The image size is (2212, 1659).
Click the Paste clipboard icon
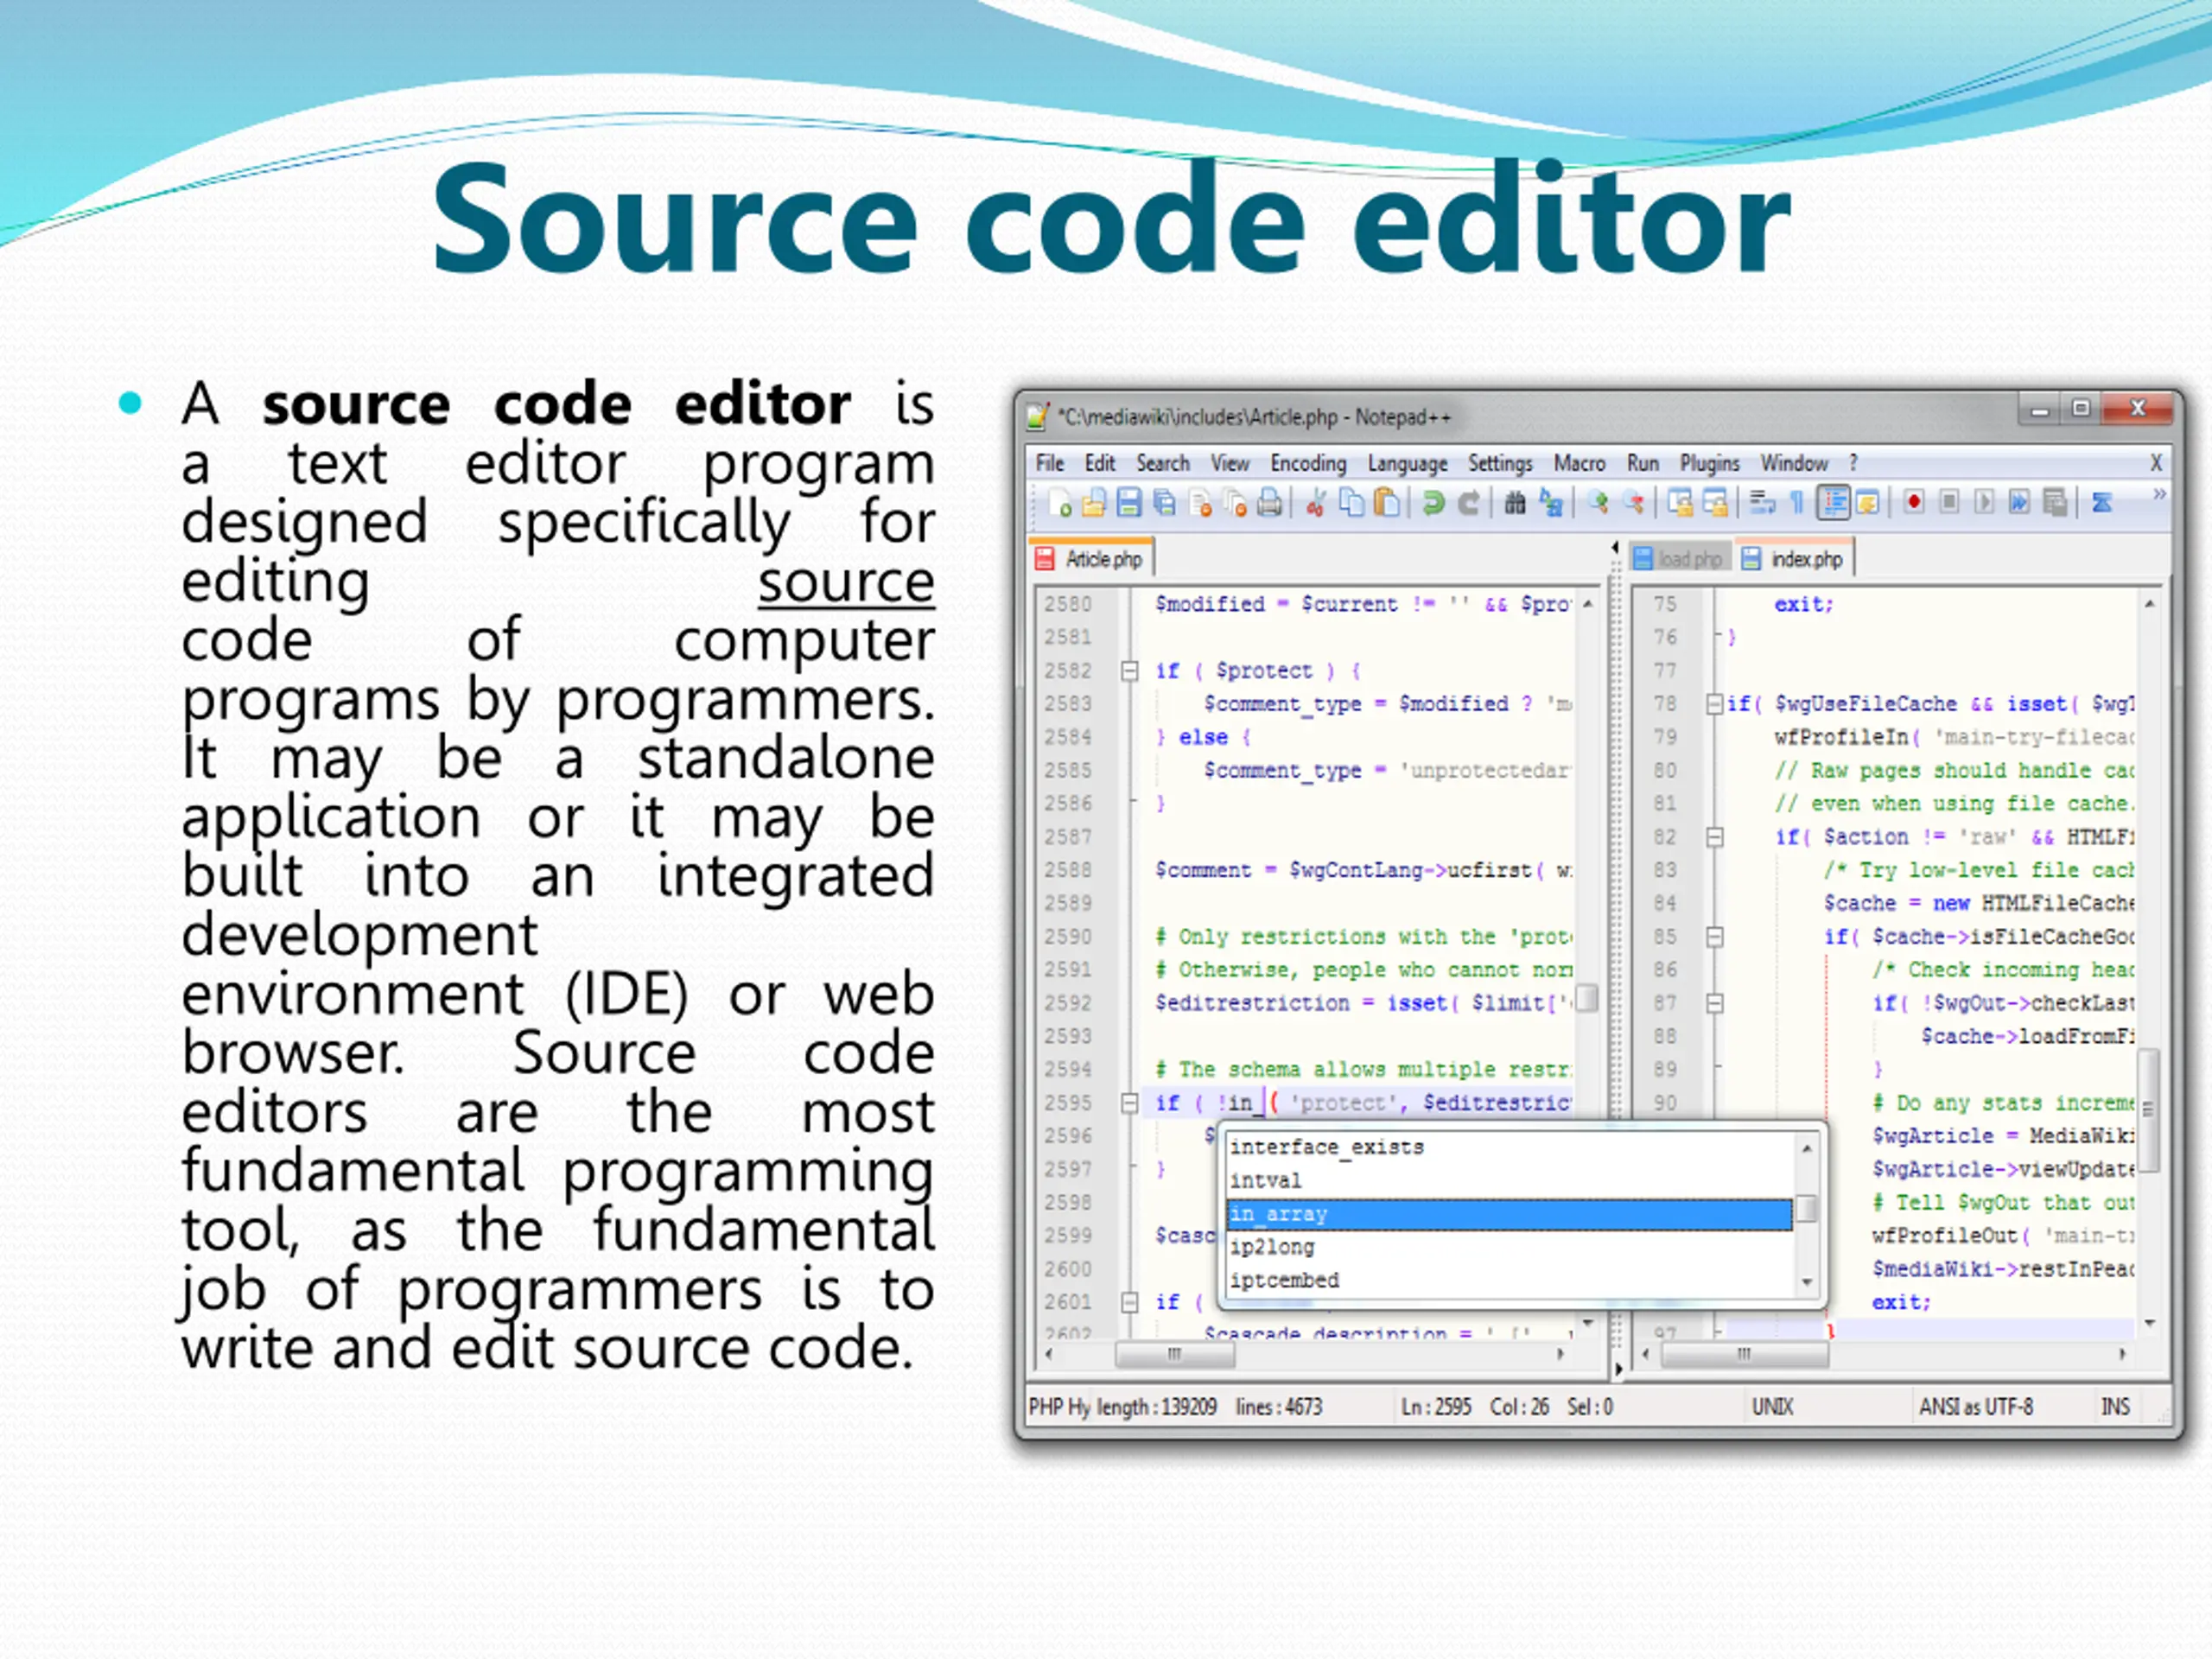coord(1387,502)
